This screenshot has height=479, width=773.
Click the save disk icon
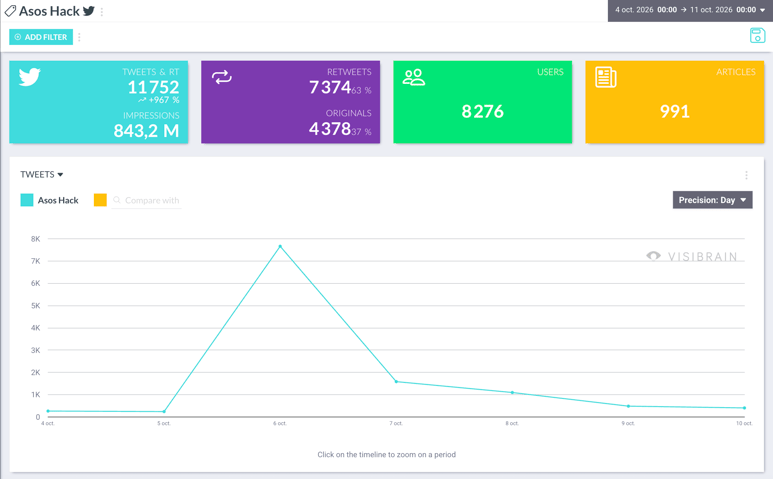point(757,35)
